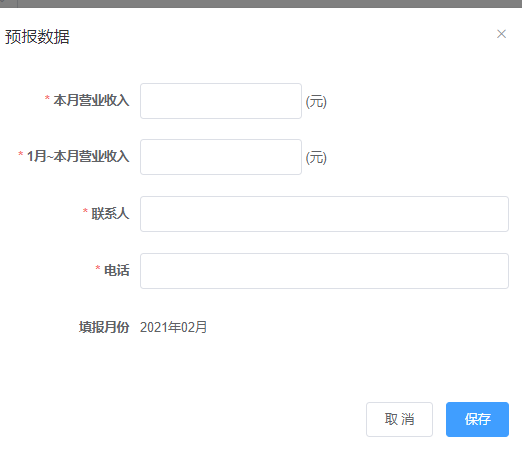Screen dimensions: 522x453
Task: Click the 本月营业收入 input field
Action: (221, 101)
